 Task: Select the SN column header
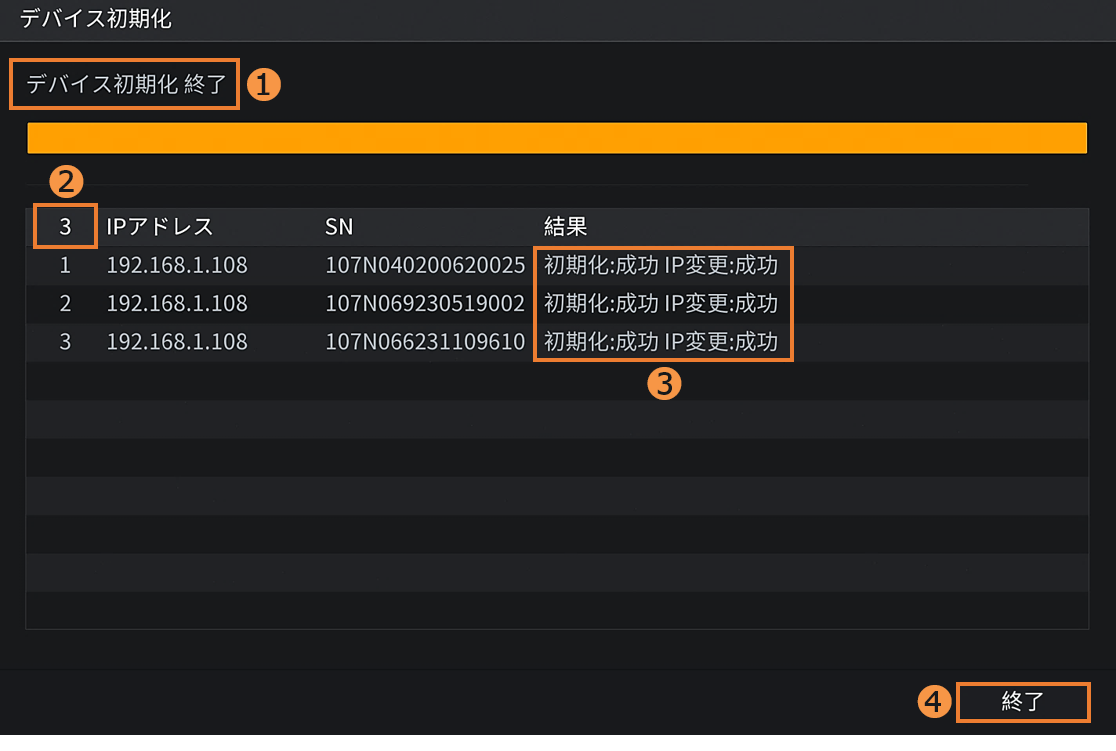(x=339, y=227)
